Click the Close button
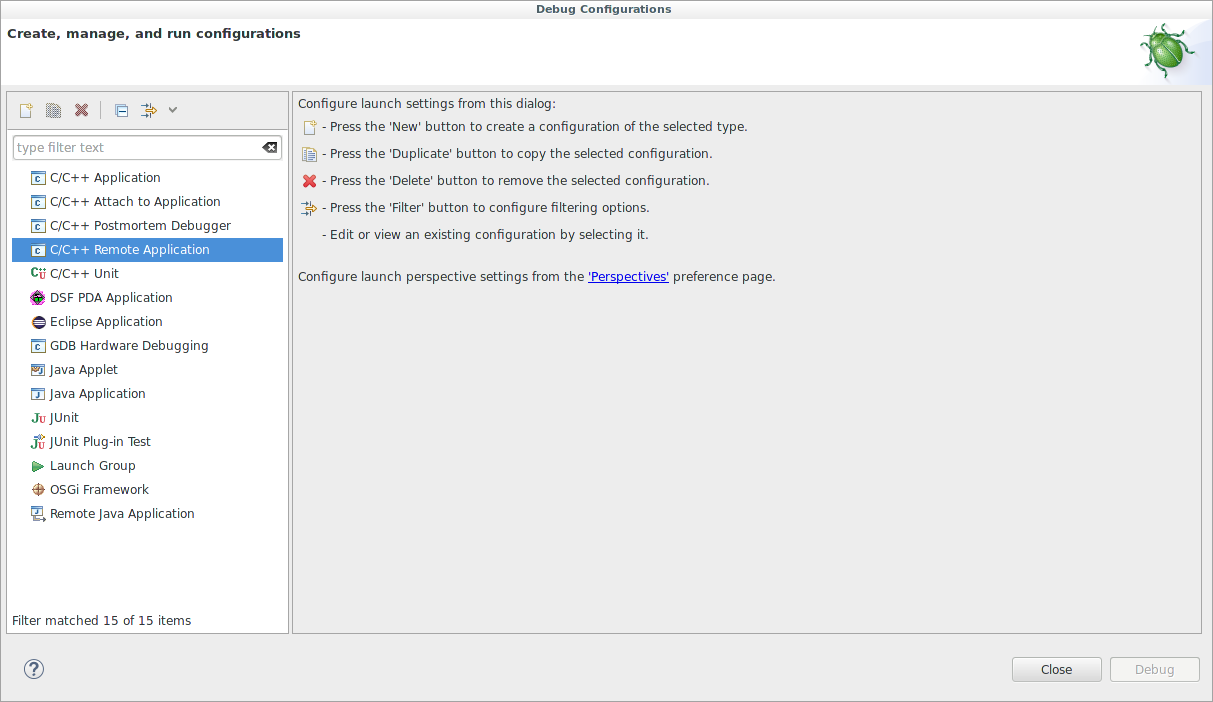1213x702 pixels. pos(1056,670)
